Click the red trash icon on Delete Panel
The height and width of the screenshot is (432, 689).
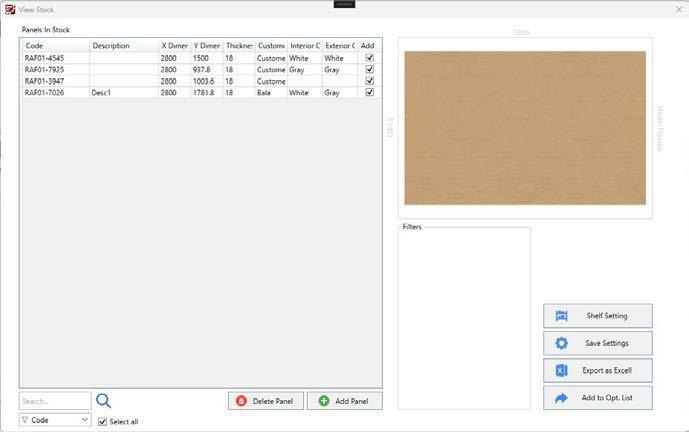pyautogui.click(x=241, y=401)
